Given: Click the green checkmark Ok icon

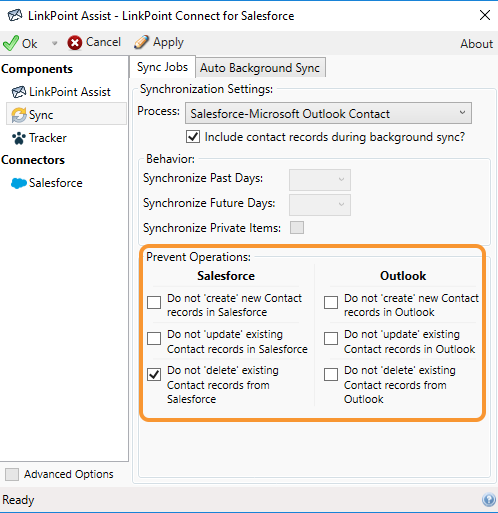Looking at the screenshot, I should click(x=11, y=43).
